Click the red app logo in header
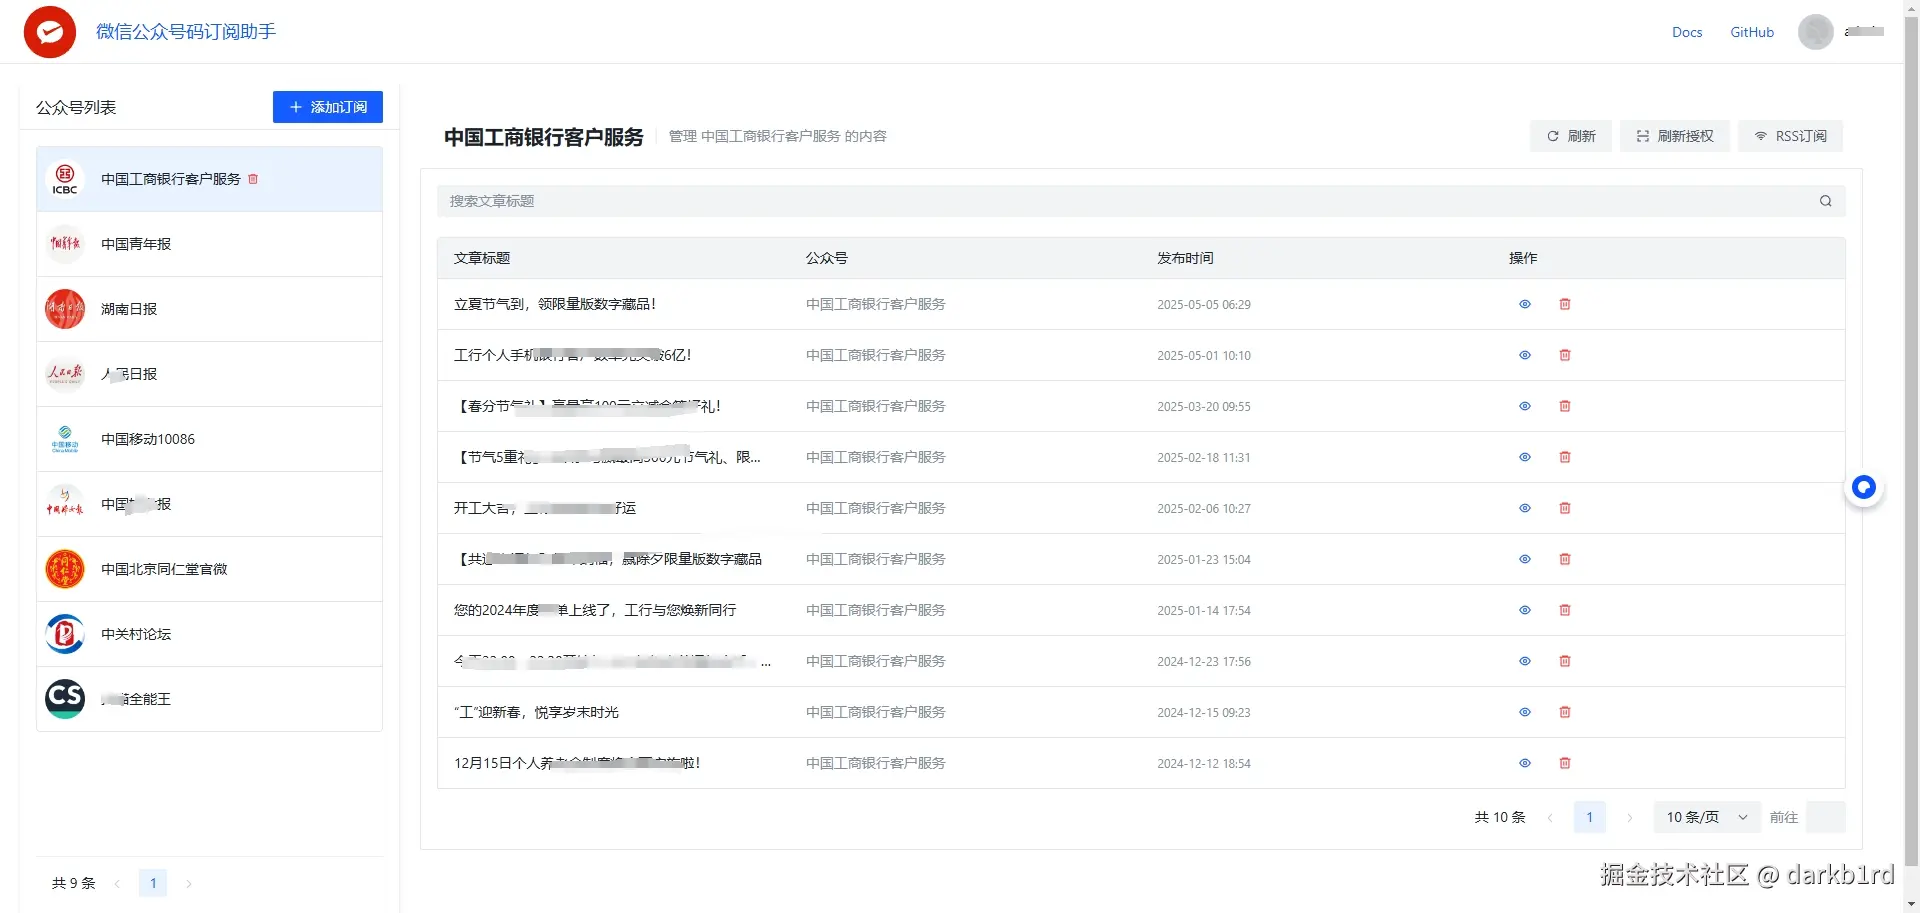This screenshot has height=913, width=1920. pos(50,32)
